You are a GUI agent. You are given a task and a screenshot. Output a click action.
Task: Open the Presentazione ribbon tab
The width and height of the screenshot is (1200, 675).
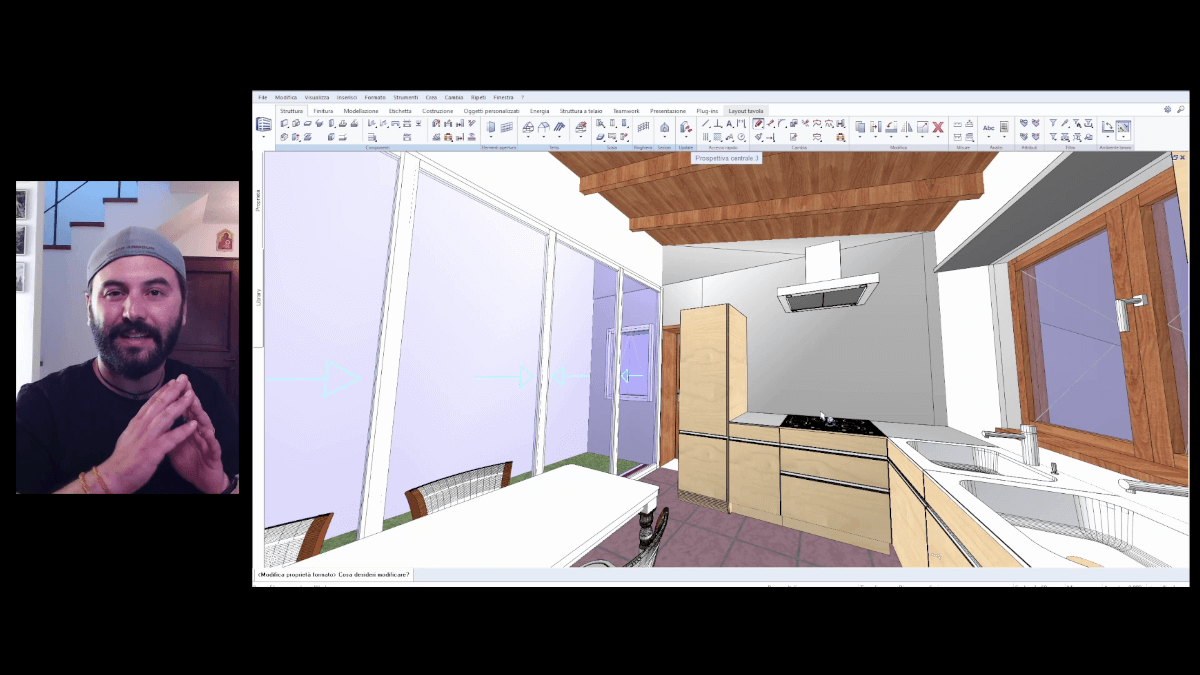(x=668, y=111)
